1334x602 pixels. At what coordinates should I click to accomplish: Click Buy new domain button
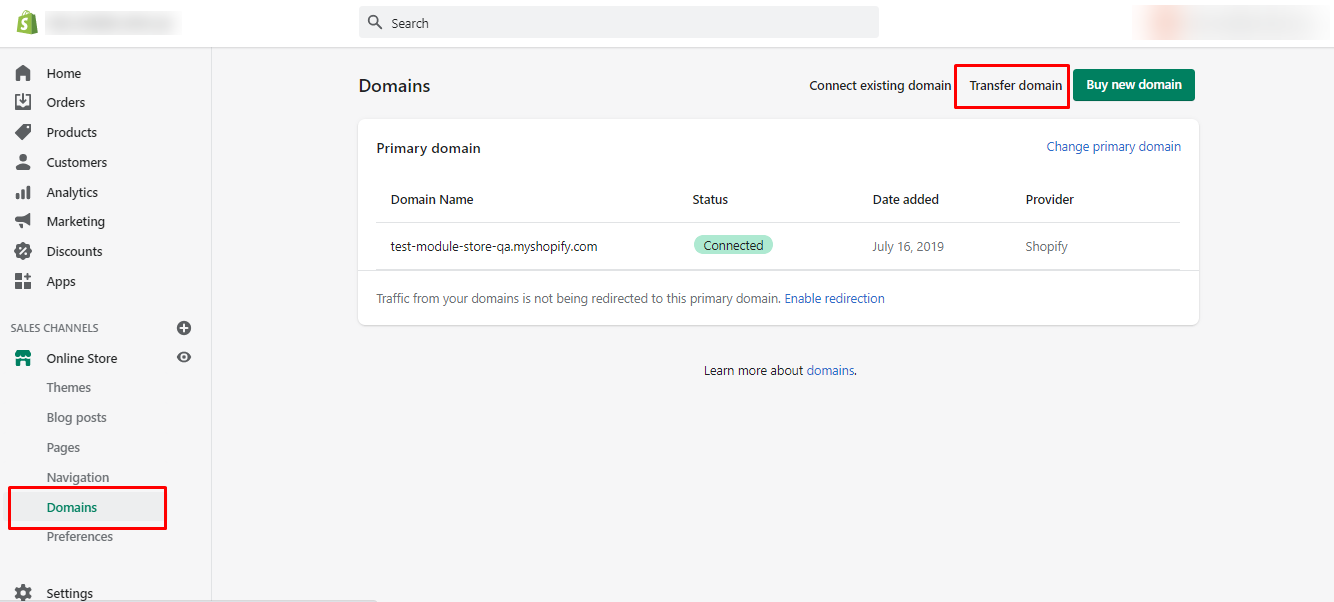(x=1134, y=85)
